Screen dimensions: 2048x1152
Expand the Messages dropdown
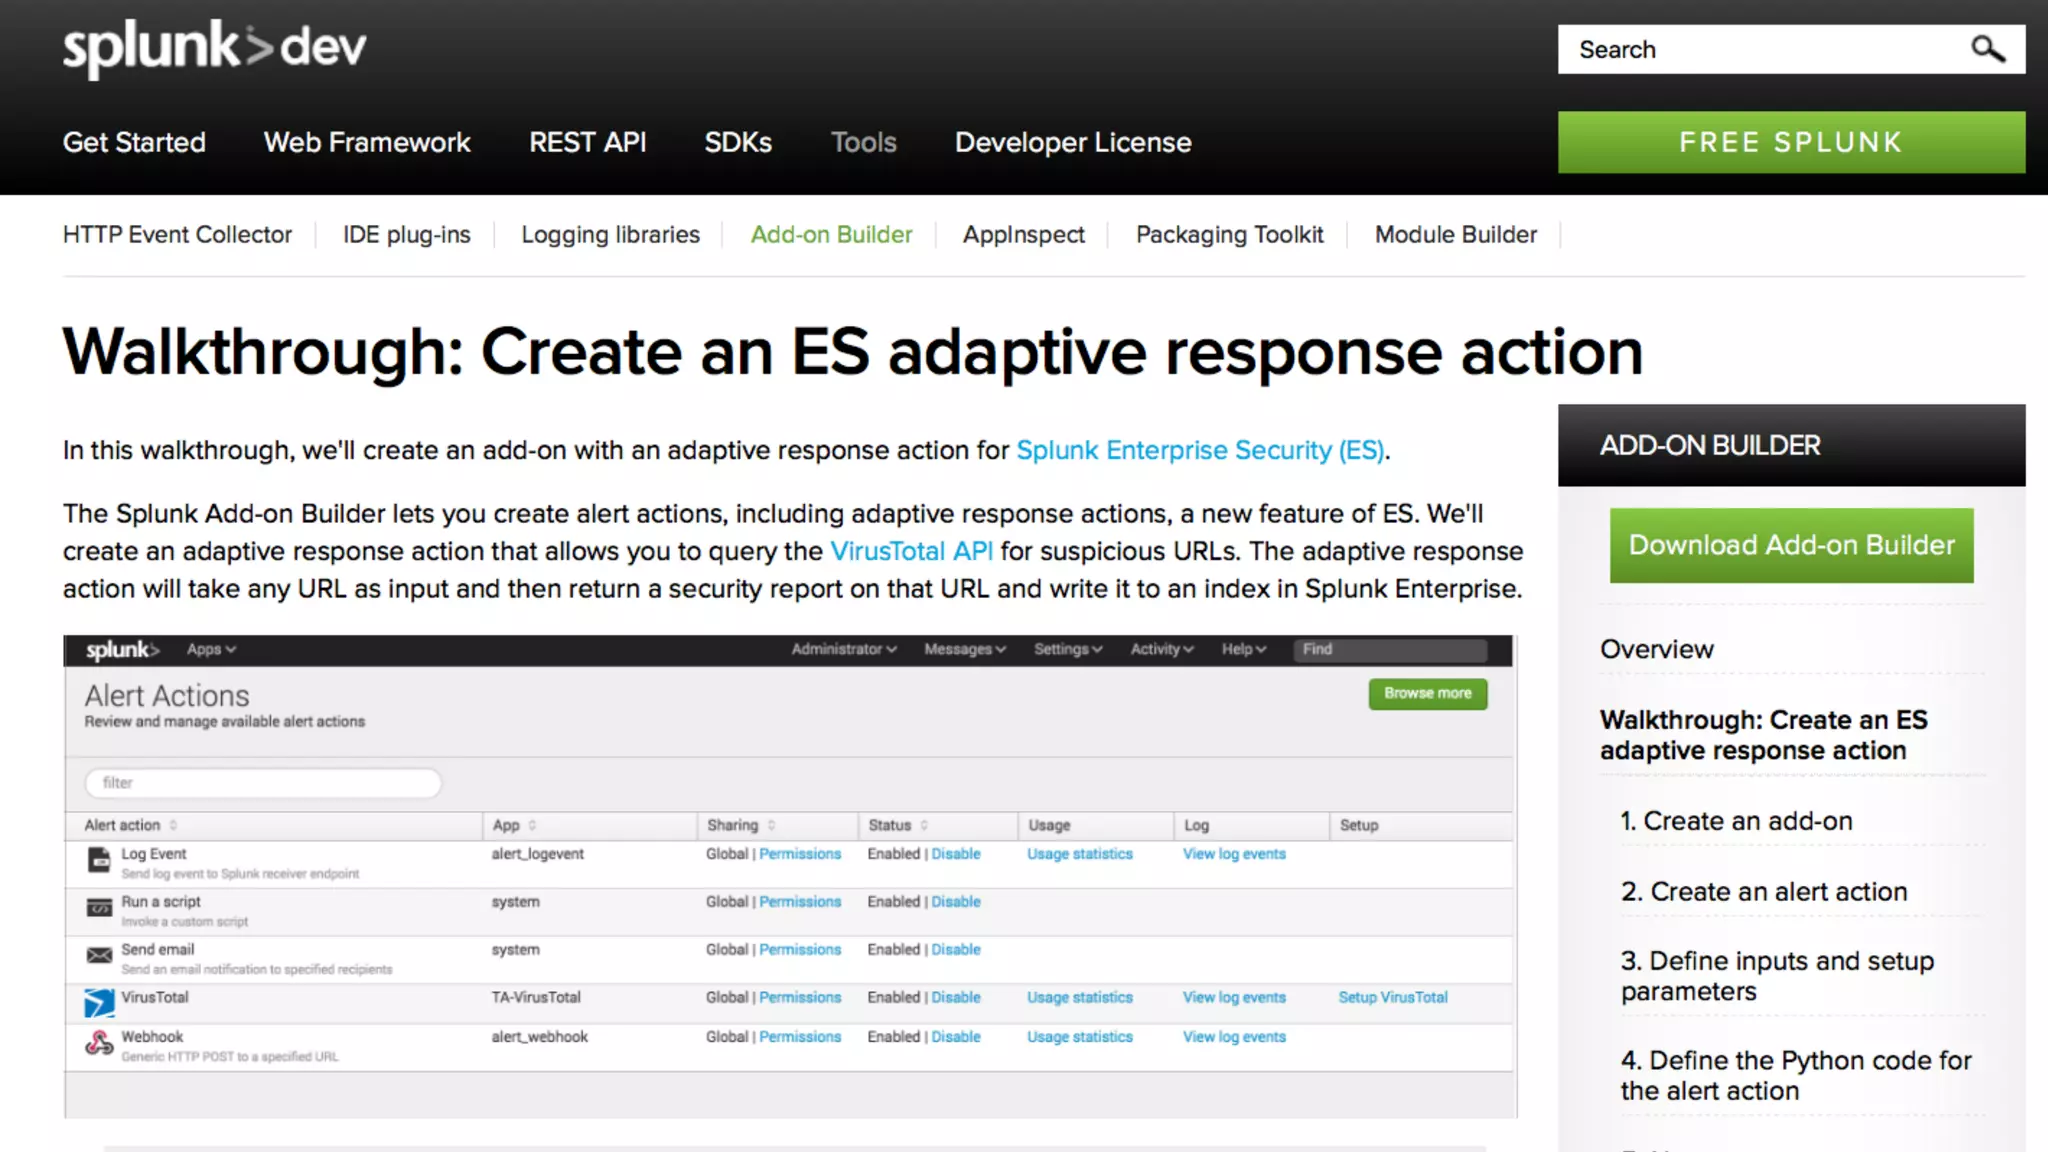pos(964,650)
